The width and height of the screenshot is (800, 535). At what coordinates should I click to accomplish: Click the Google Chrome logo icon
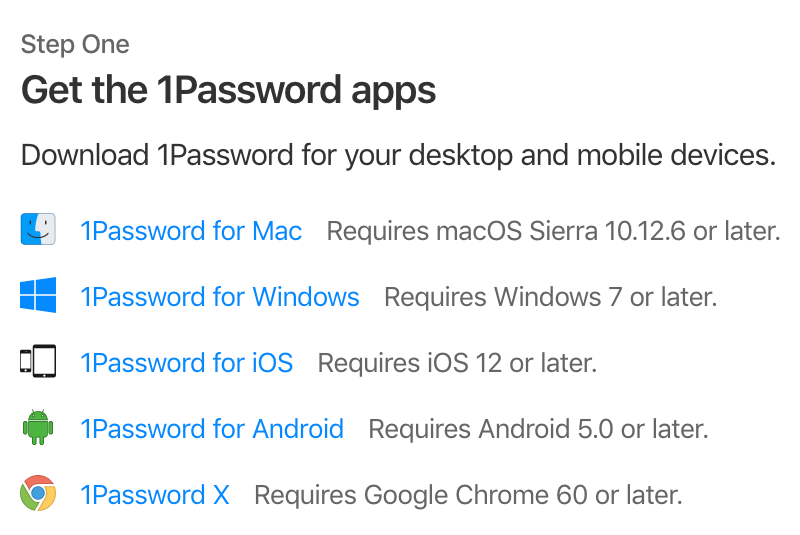pyautogui.click(x=38, y=493)
